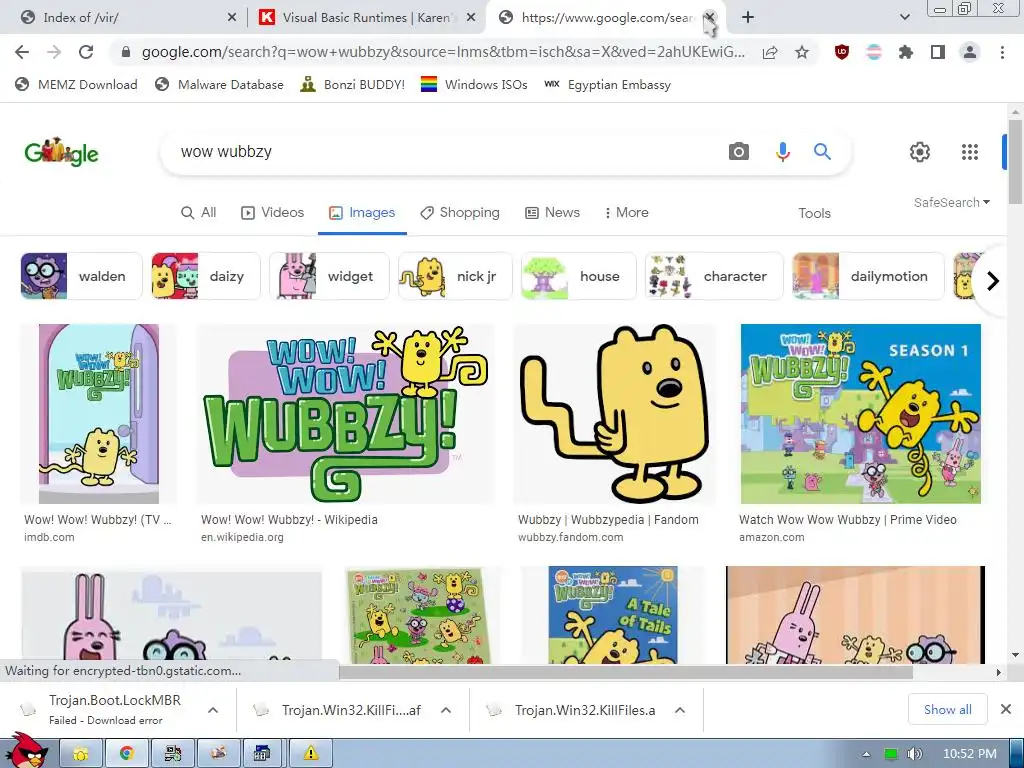This screenshot has width=1024, height=768.
Task: Click the Google doodle logo
Action: [x=61, y=152]
